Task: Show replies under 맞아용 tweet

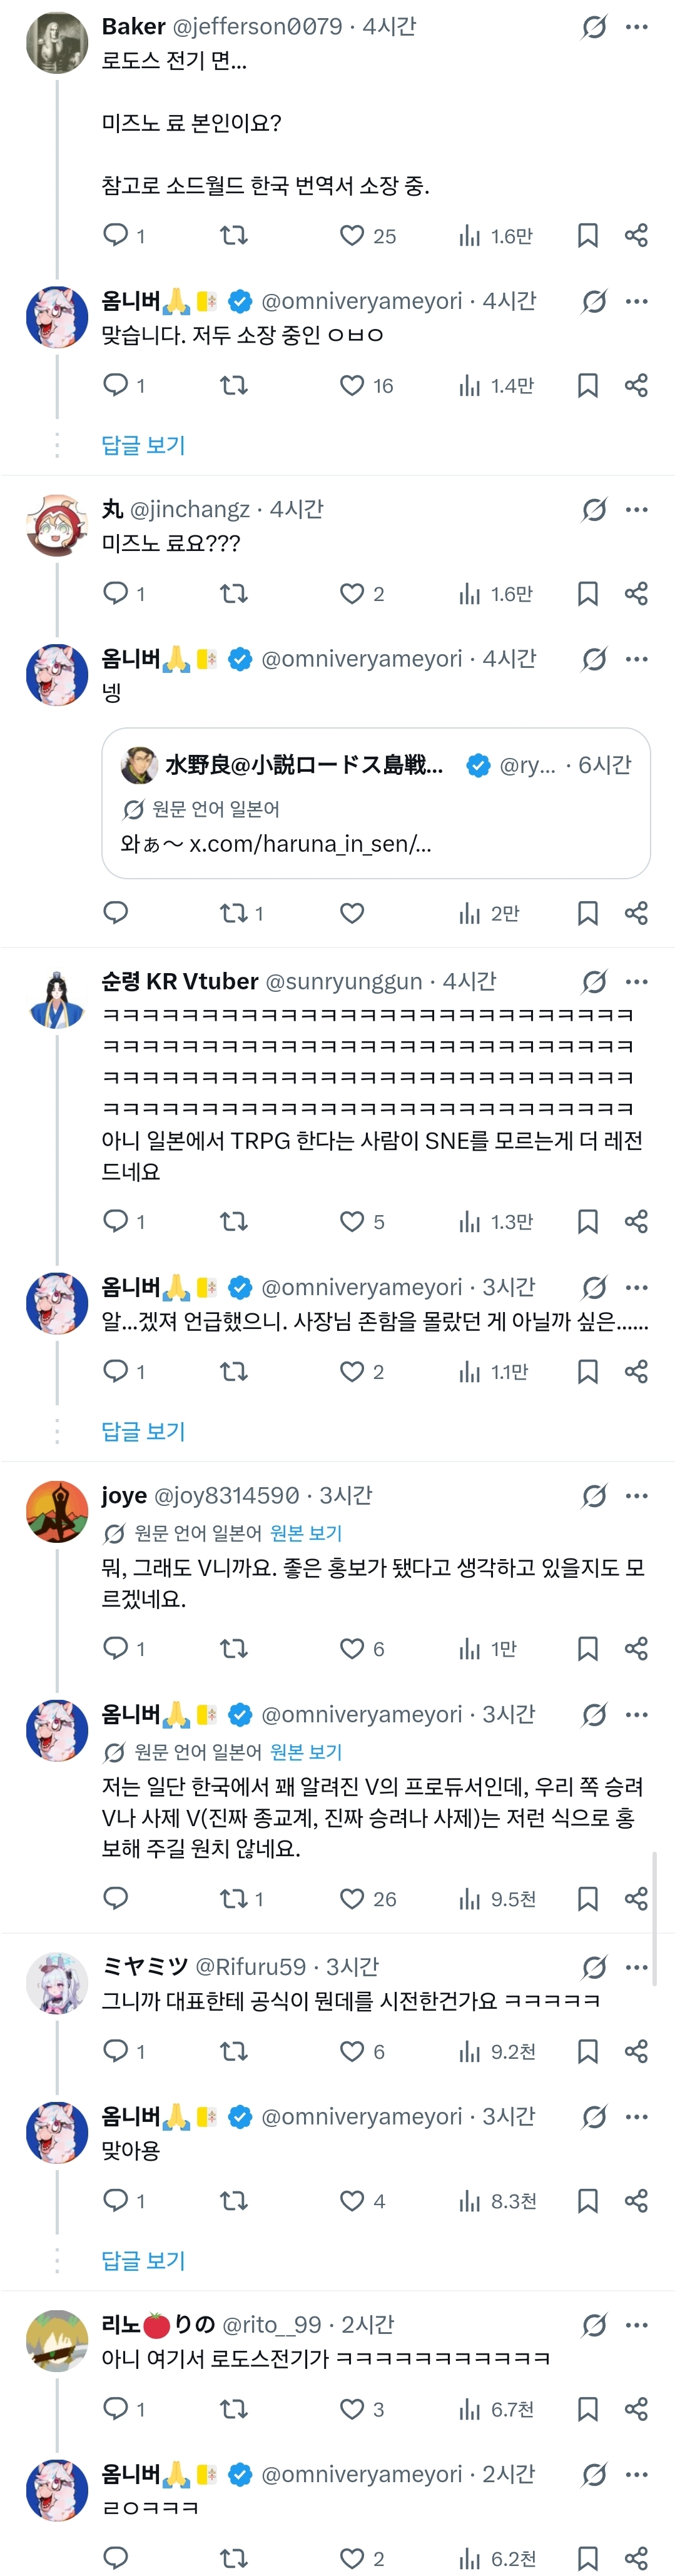Action: [x=143, y=2260]
